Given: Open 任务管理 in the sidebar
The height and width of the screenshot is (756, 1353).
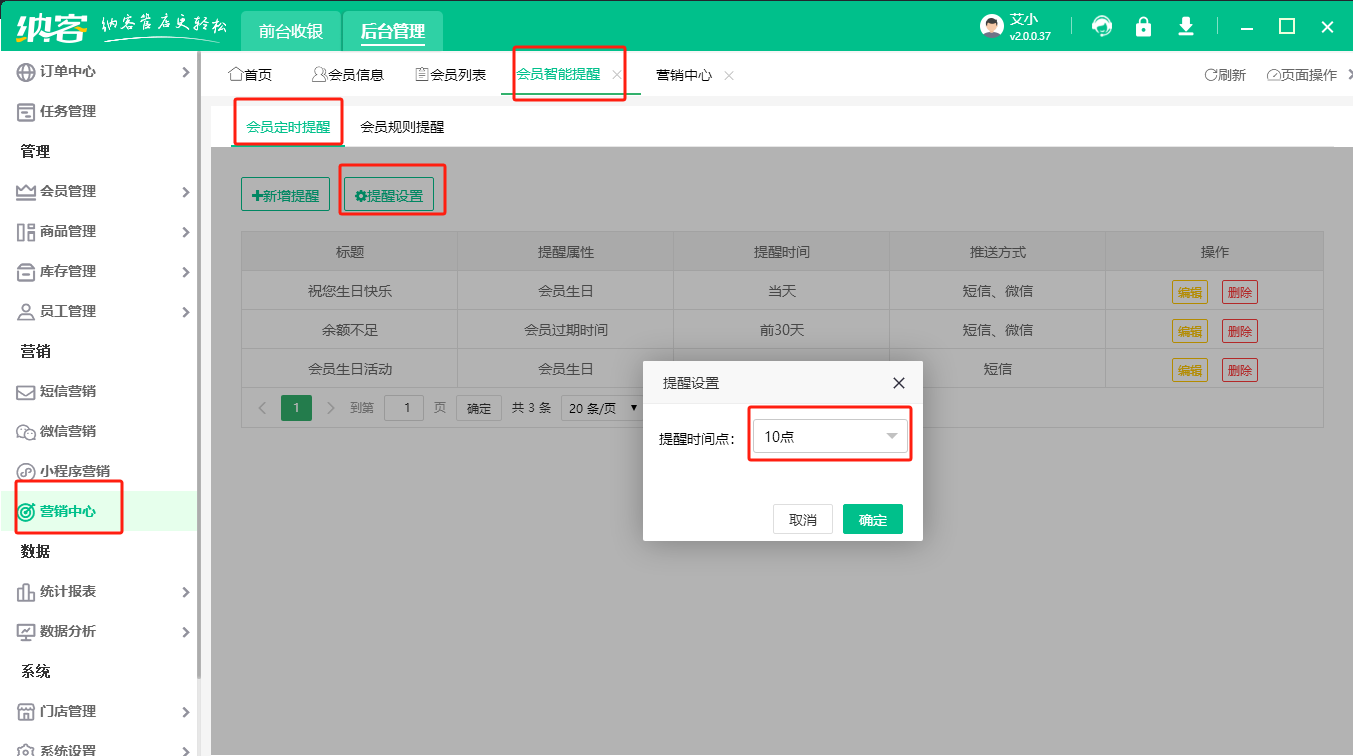Looking at the screenshot, I should [x=68, y=111].
